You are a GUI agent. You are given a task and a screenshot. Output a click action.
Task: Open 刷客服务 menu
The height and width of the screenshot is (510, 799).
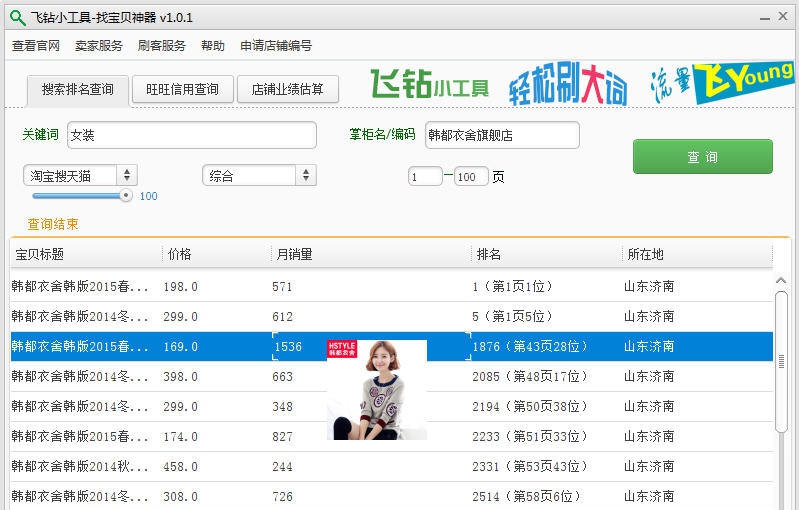(x=162, y=46)
